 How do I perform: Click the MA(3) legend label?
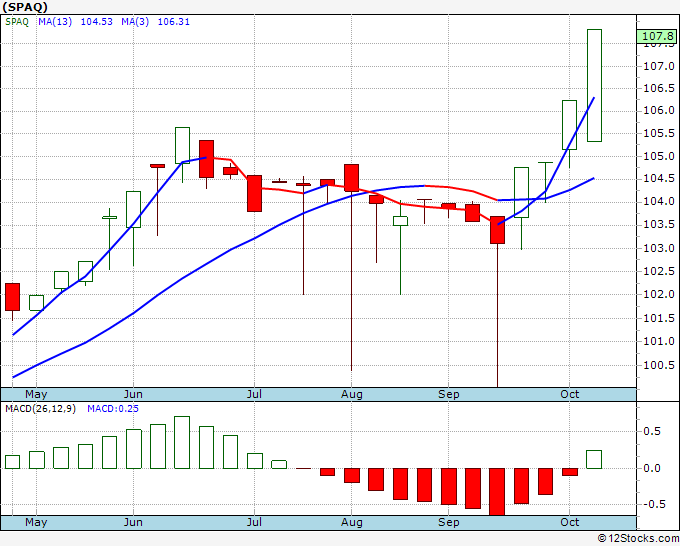coord(135,22)
